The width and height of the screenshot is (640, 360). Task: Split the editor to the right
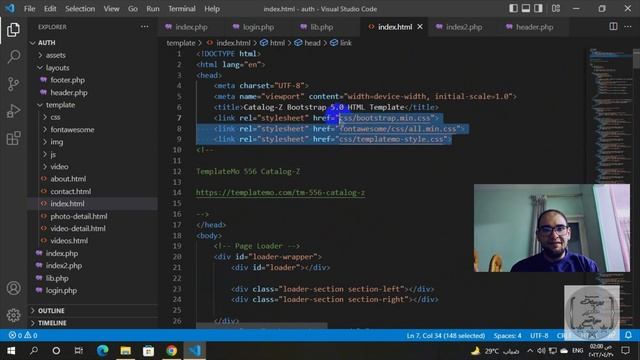point(613,27)
